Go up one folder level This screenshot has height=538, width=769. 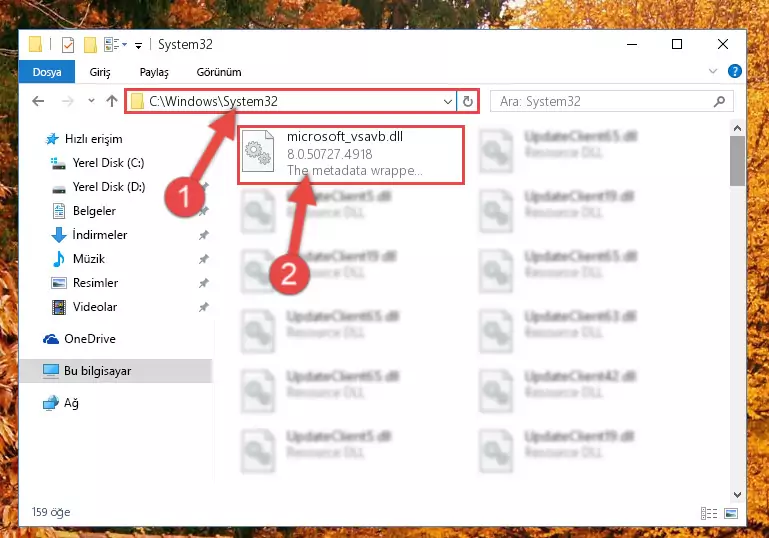pyautogui.click(x=112, y=101)
